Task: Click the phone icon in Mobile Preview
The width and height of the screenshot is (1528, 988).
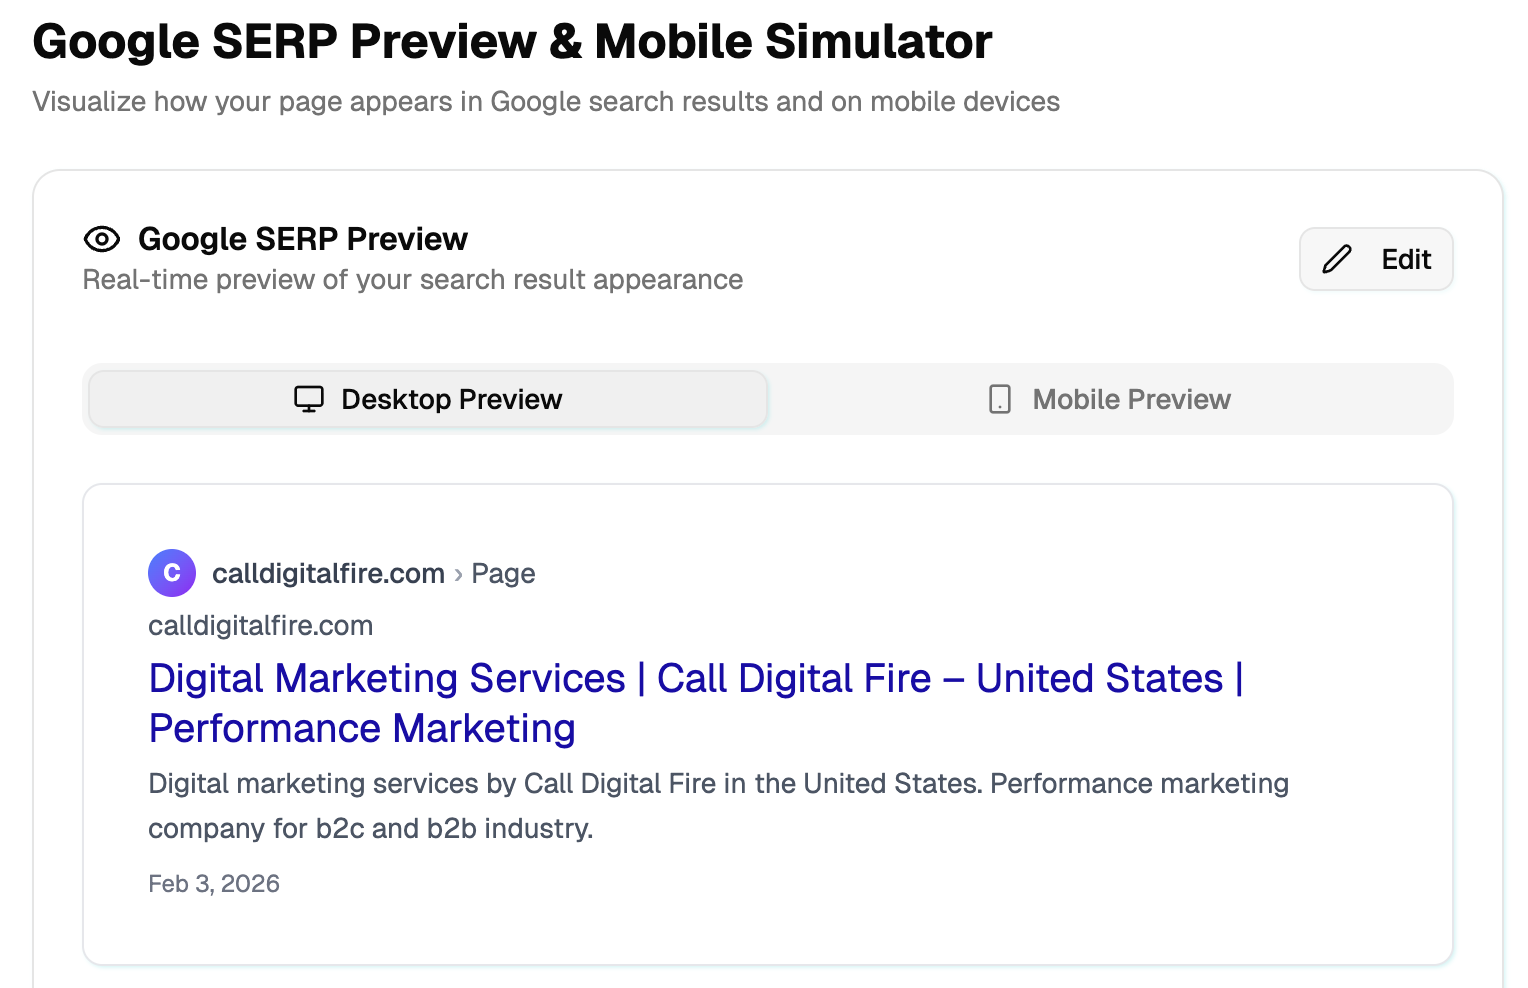Action: [1000, 399]
